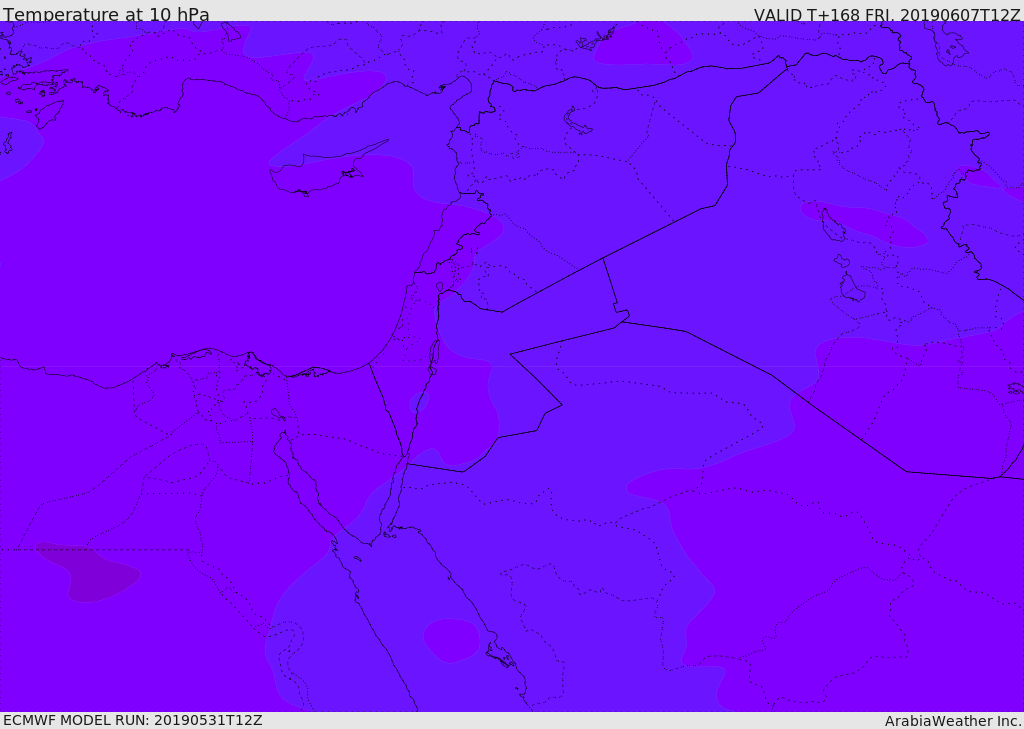Click the 'Temperature at 10 hPa' title text

click(106, 14)
